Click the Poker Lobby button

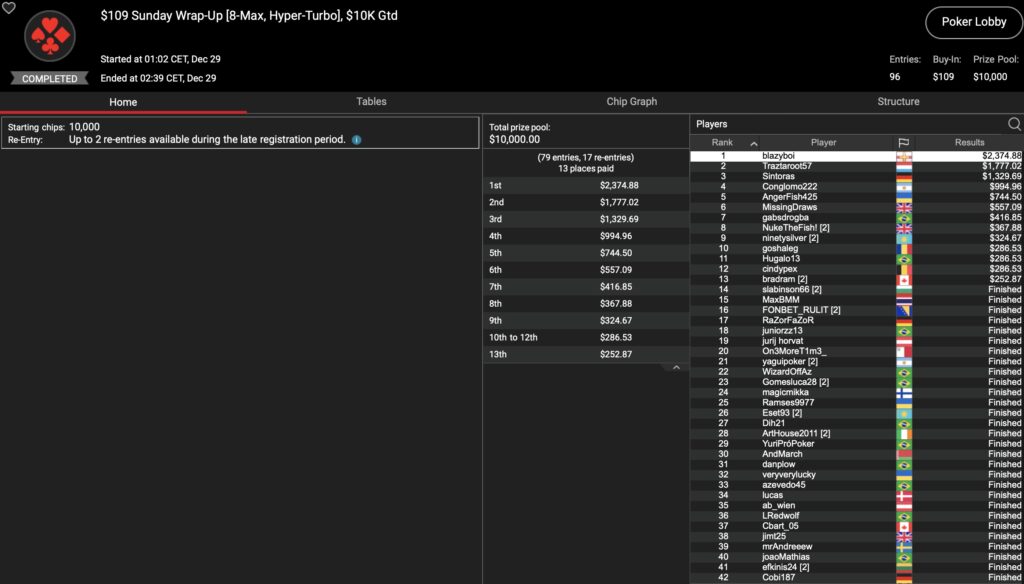pyautogui.click(x=971, y=22)
